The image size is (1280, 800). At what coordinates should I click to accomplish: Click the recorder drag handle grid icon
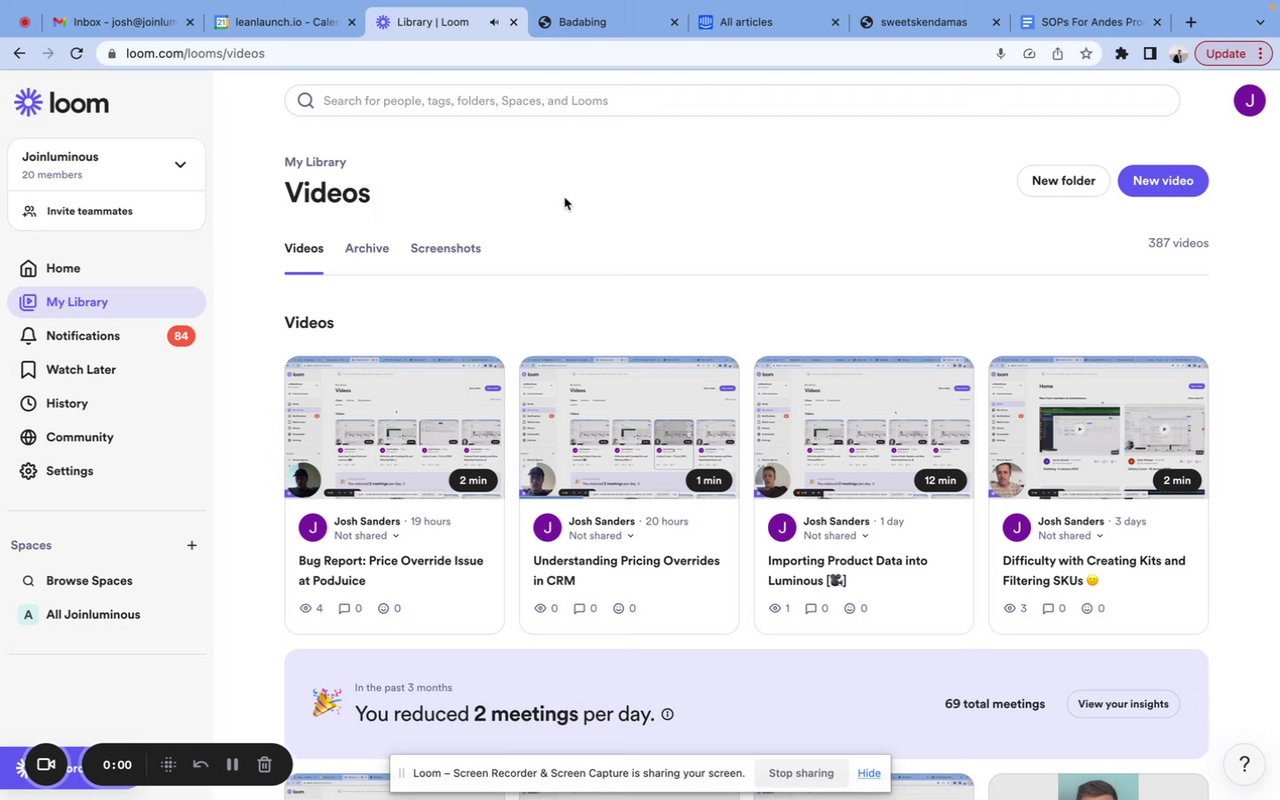168,765
